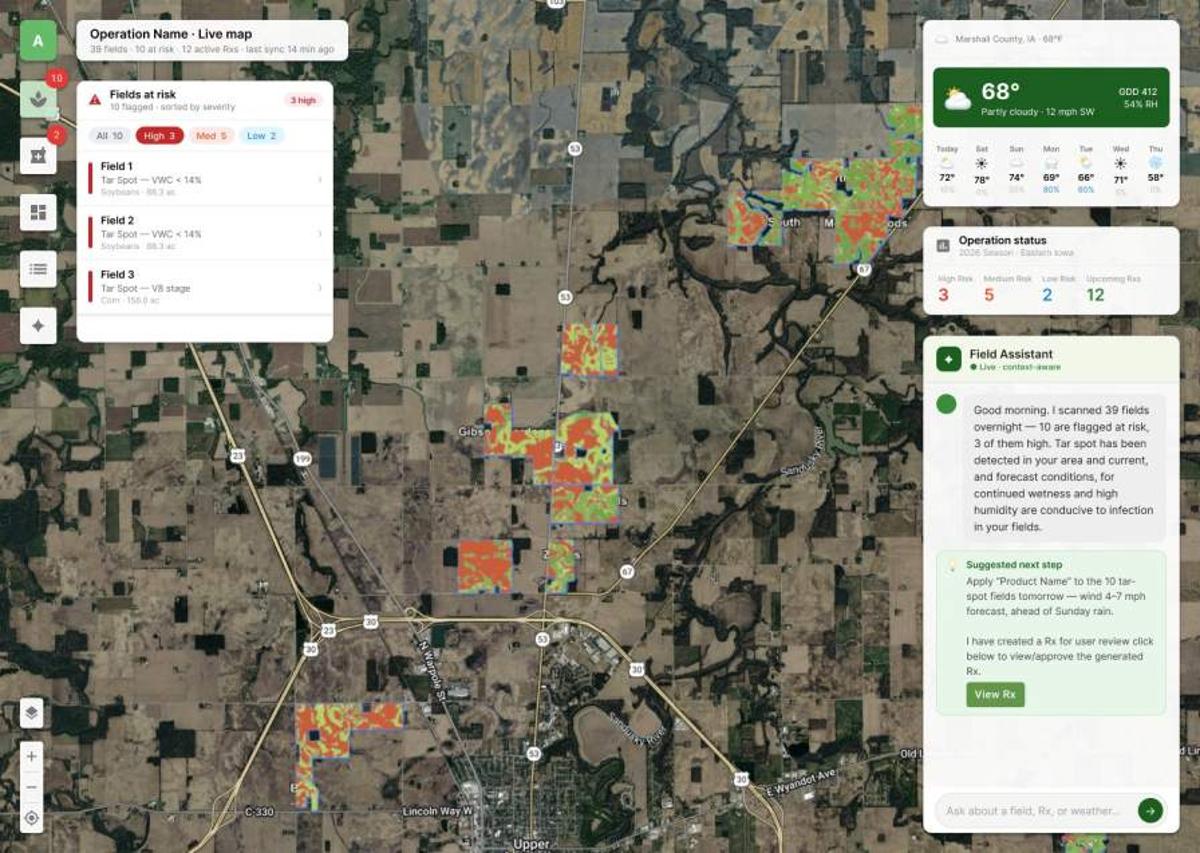Open the prescriptions Rx sidebar icon
Viewport: 1200px width, 853px height.
[x=38, y=155]
